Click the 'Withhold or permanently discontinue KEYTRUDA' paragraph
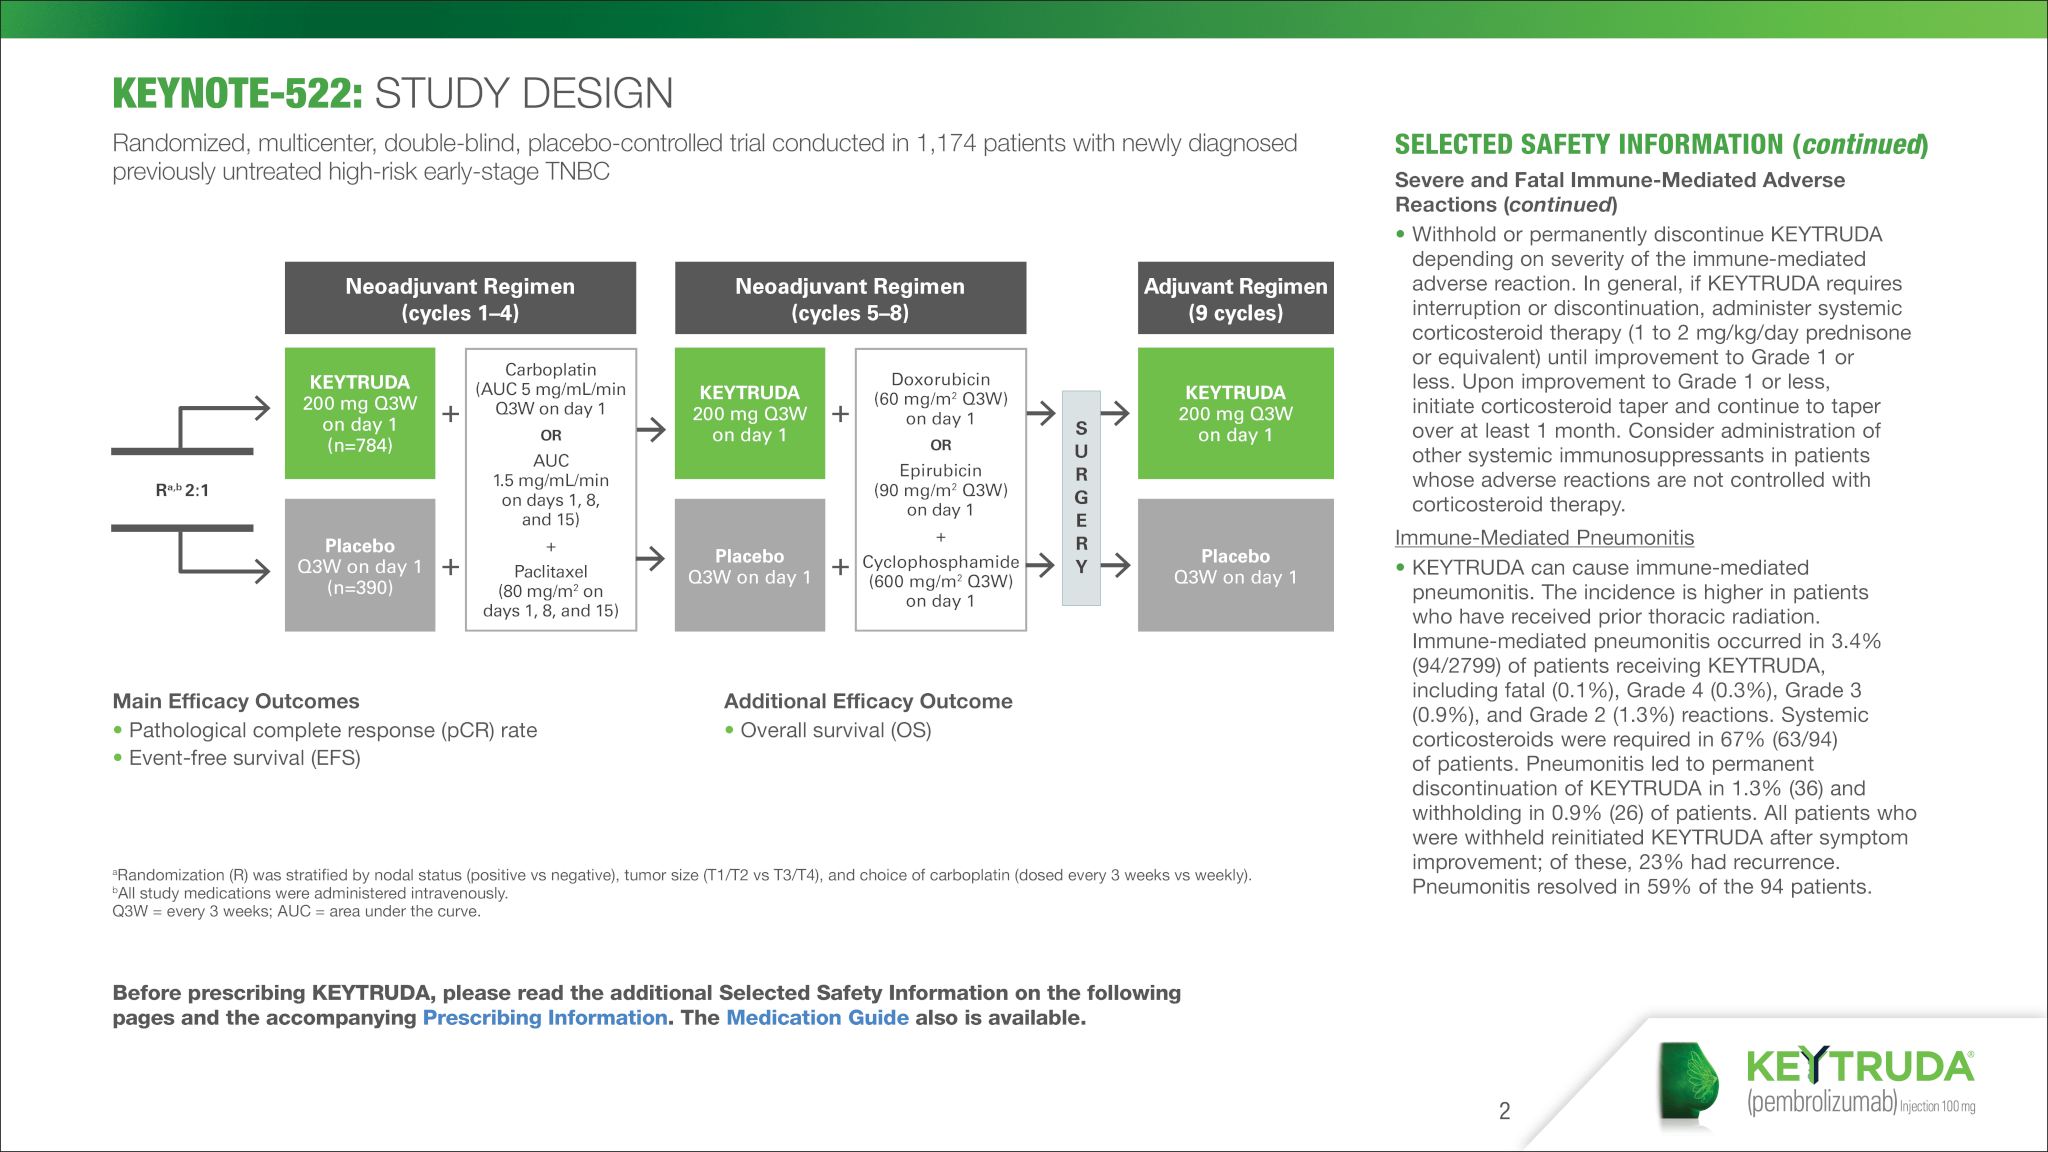 pos(1661,370)
